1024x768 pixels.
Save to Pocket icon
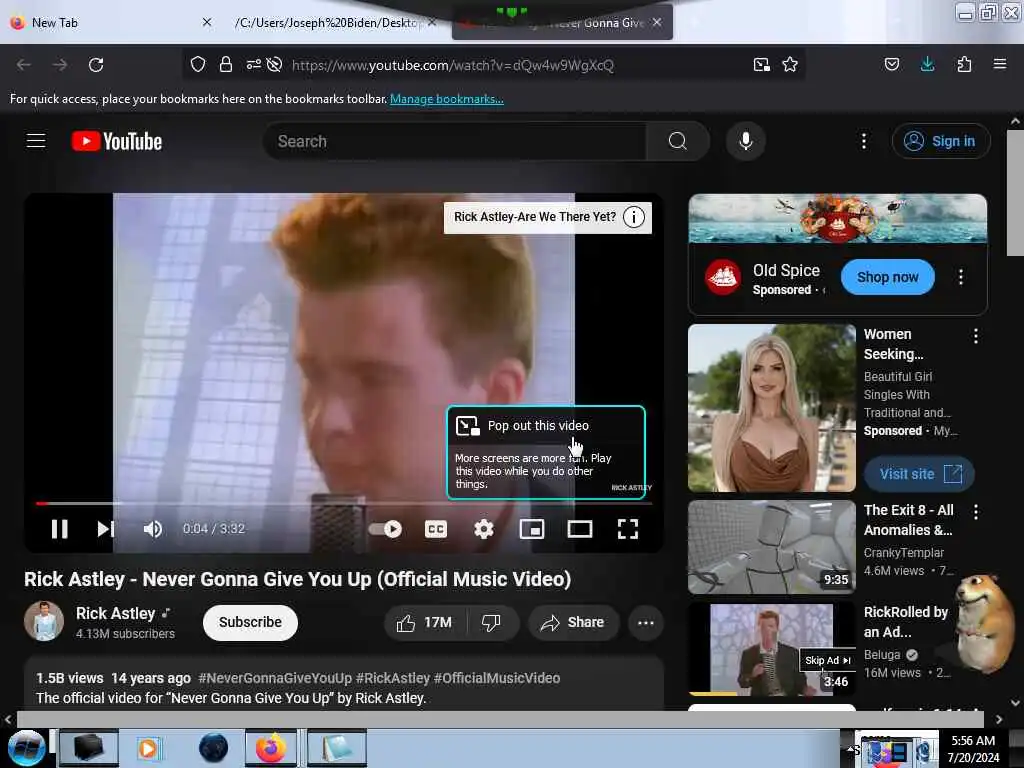tap(891, 64)
